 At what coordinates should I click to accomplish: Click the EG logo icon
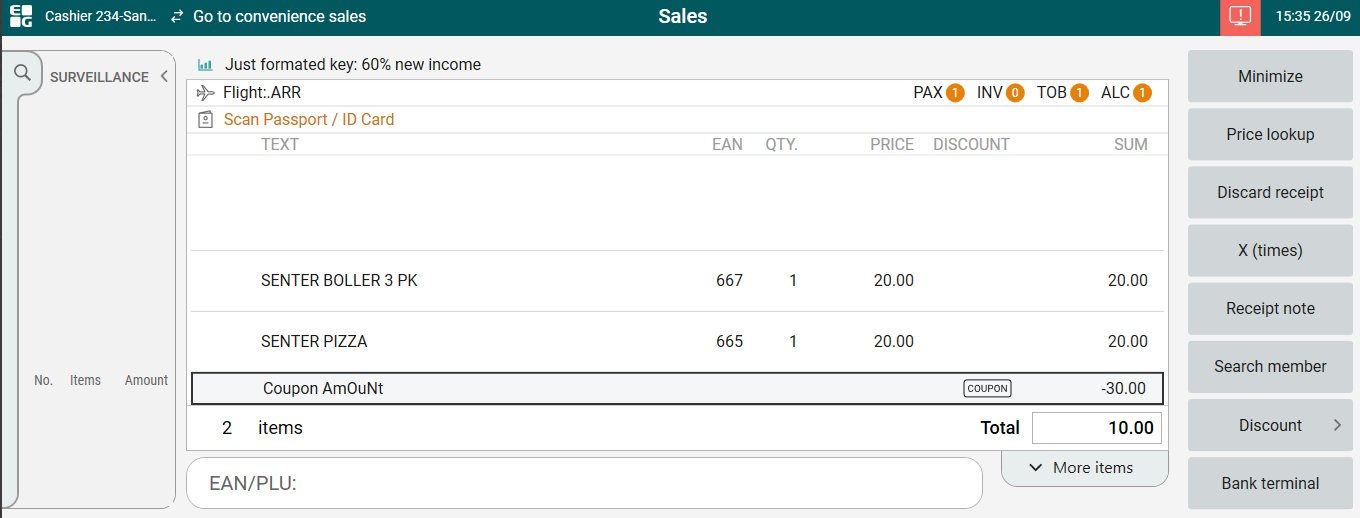point(20,17)
